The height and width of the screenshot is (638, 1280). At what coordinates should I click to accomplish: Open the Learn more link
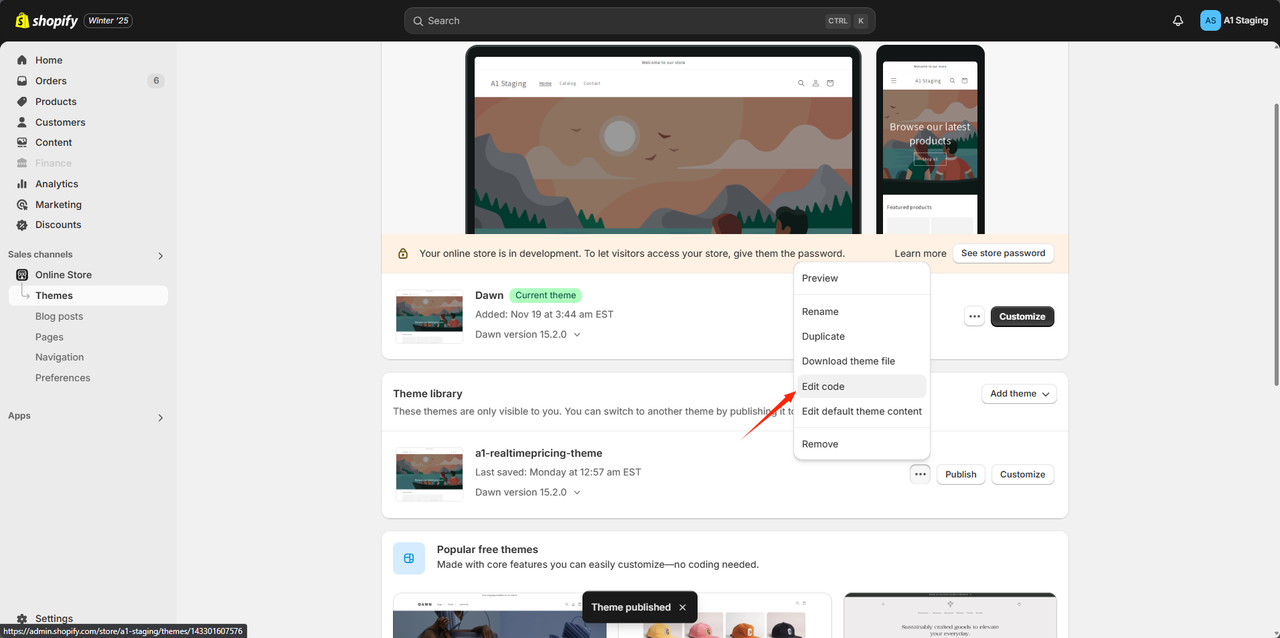pyautogui.click(x=920, y=254)
